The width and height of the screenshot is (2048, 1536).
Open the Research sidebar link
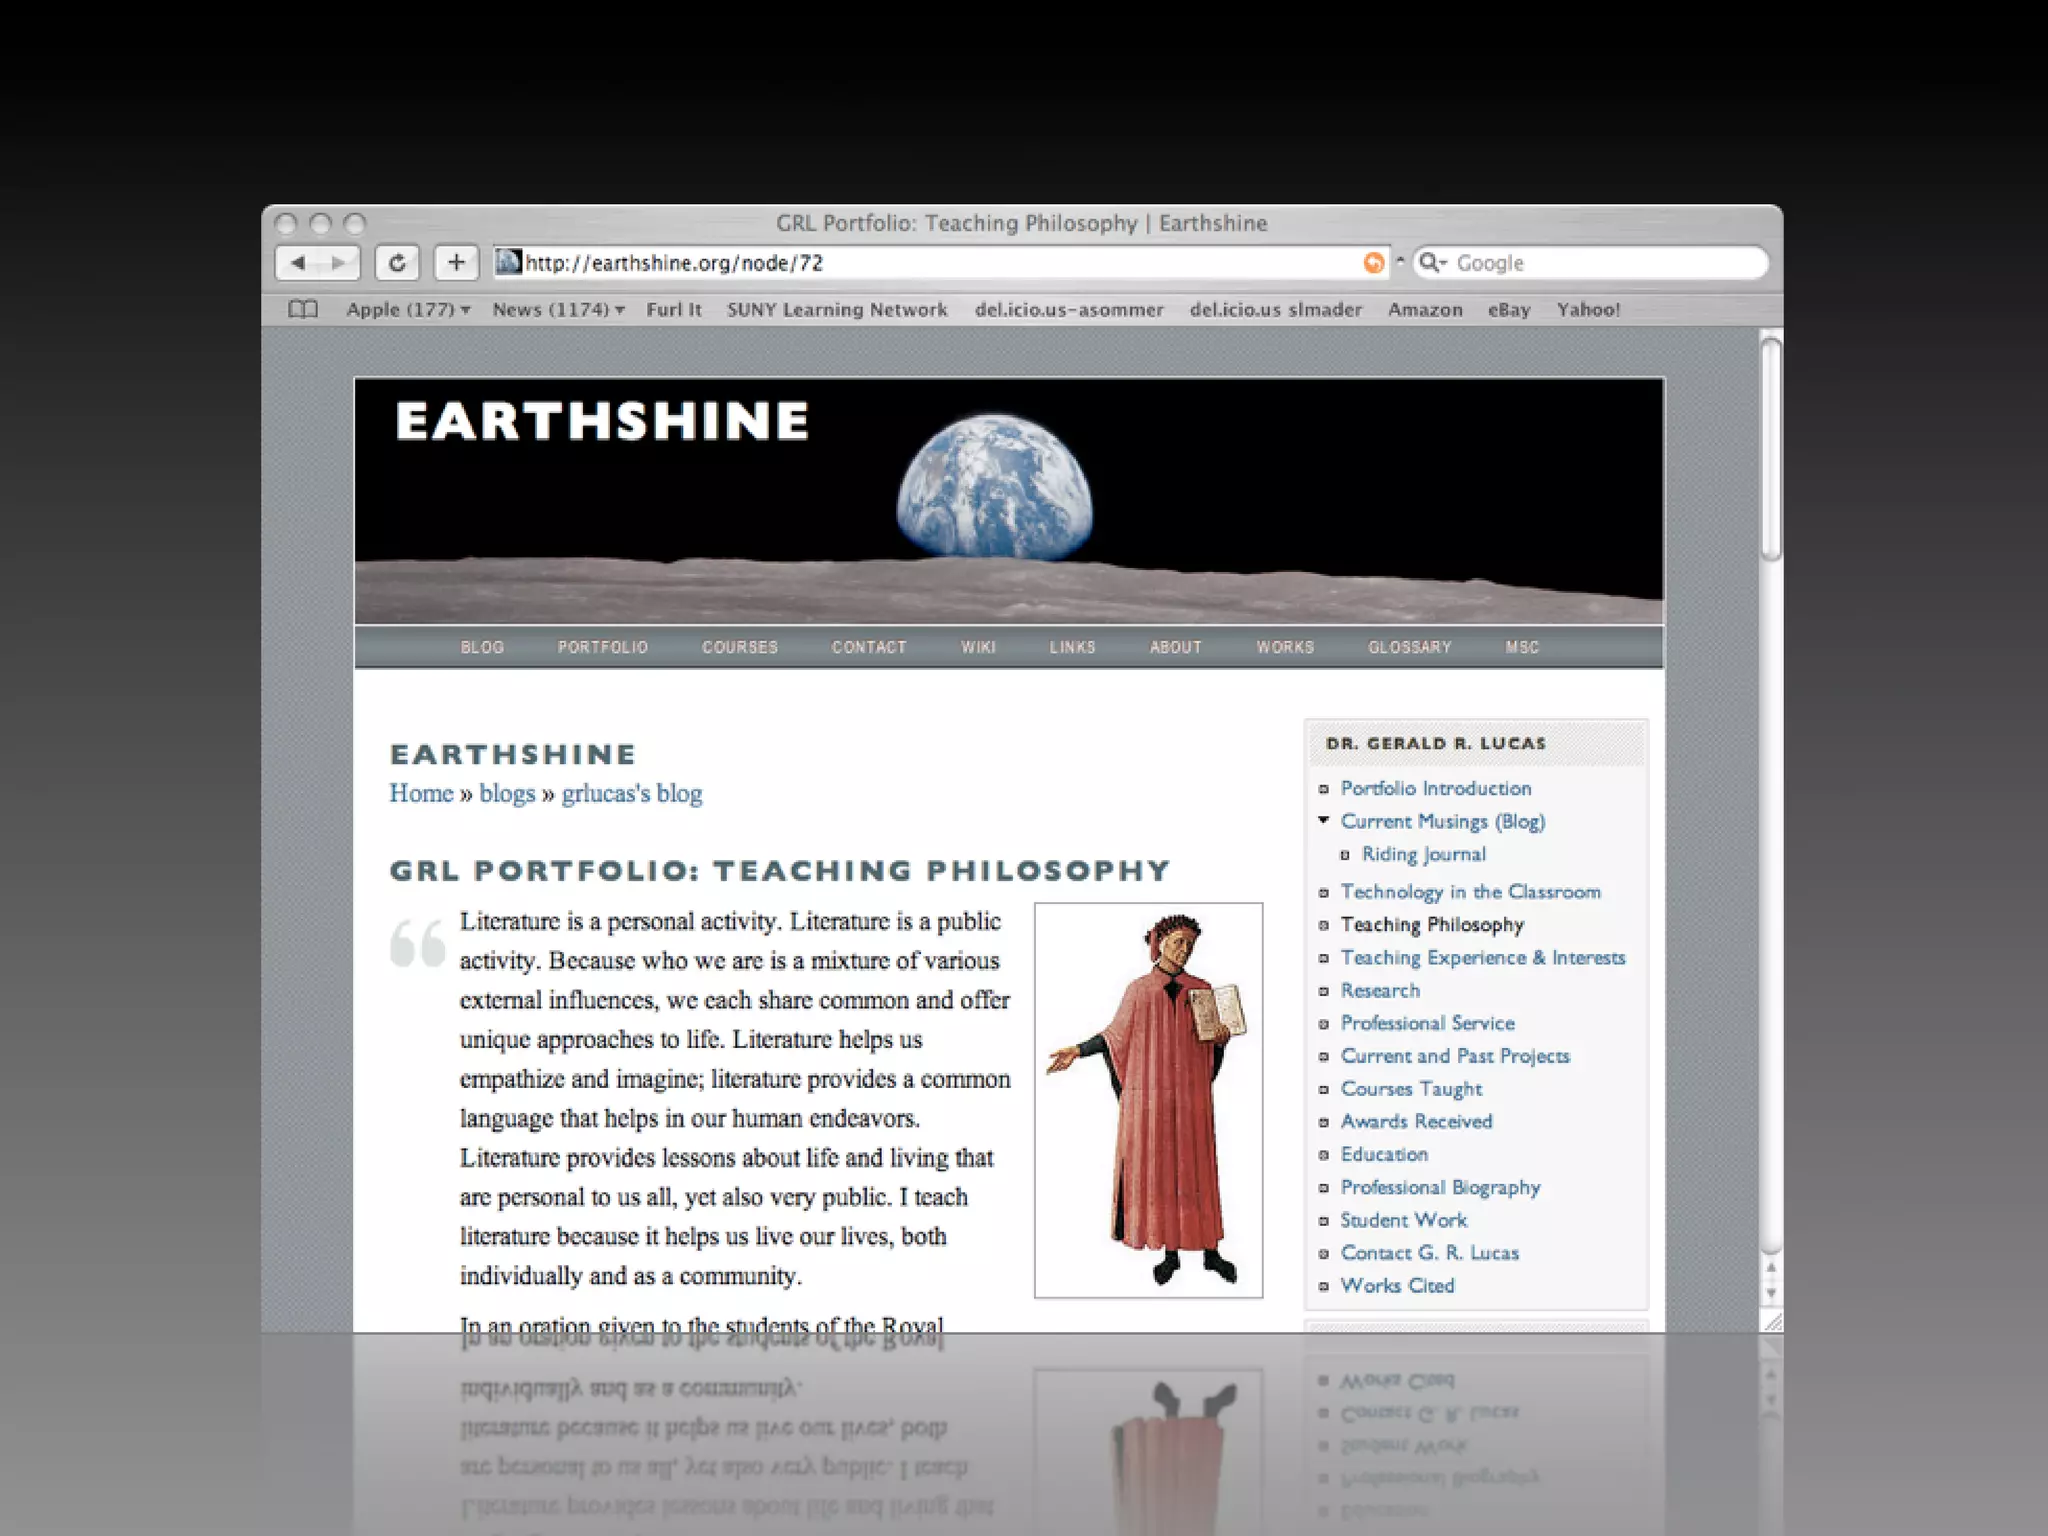[x=1380, y=990]
